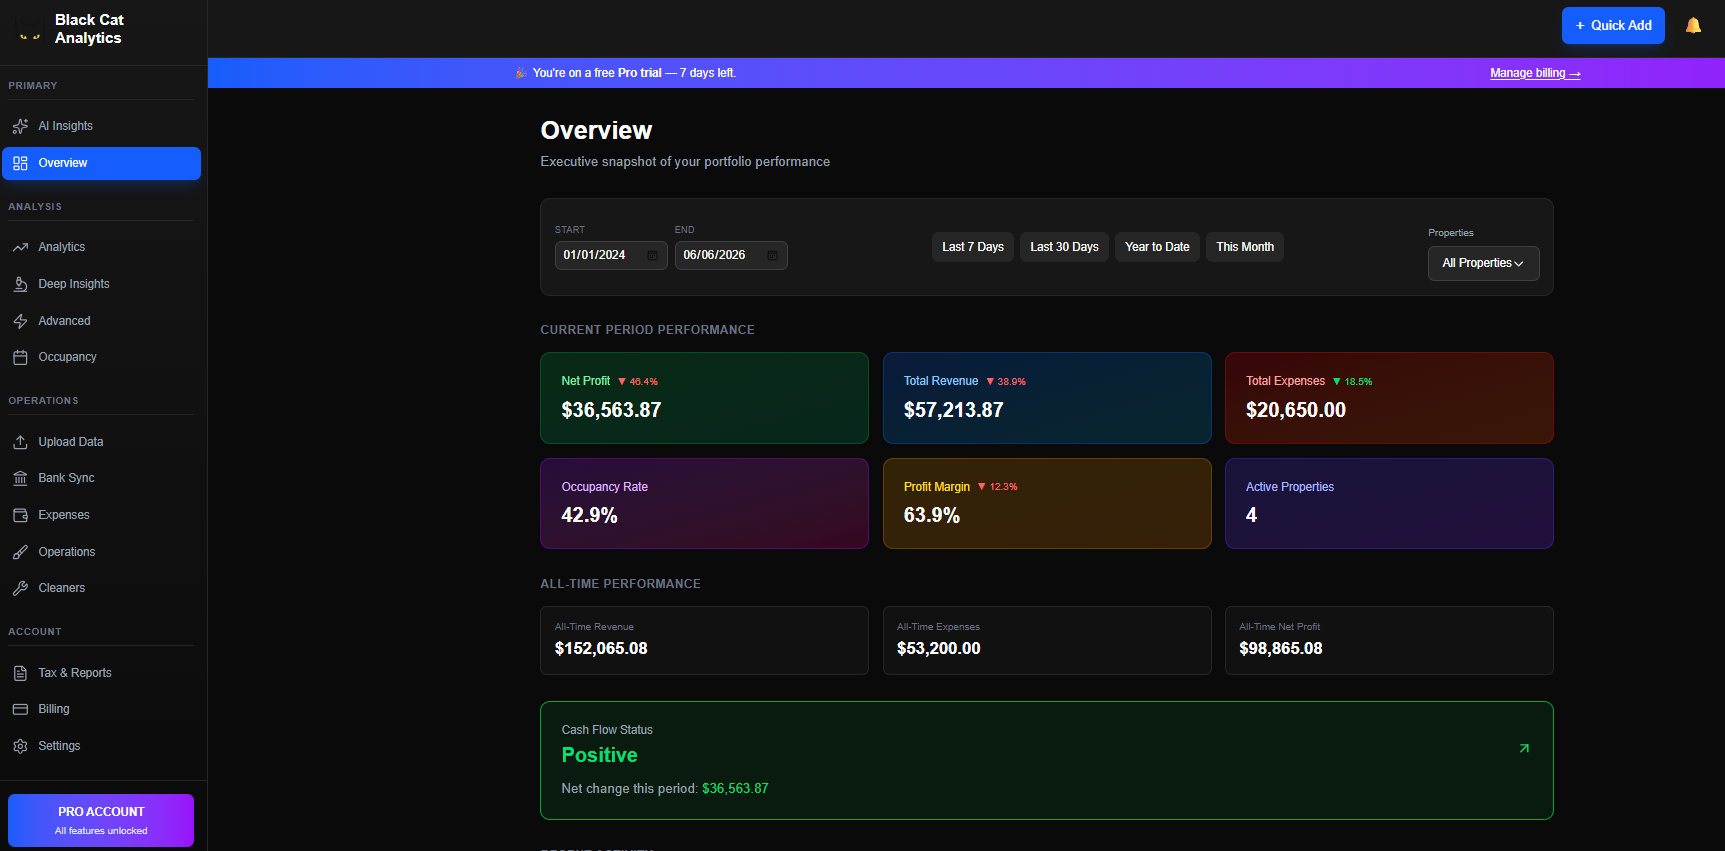Follow the Manage billing link
This screenshot has width=1725, height=851.
(x=1535, y=73)
